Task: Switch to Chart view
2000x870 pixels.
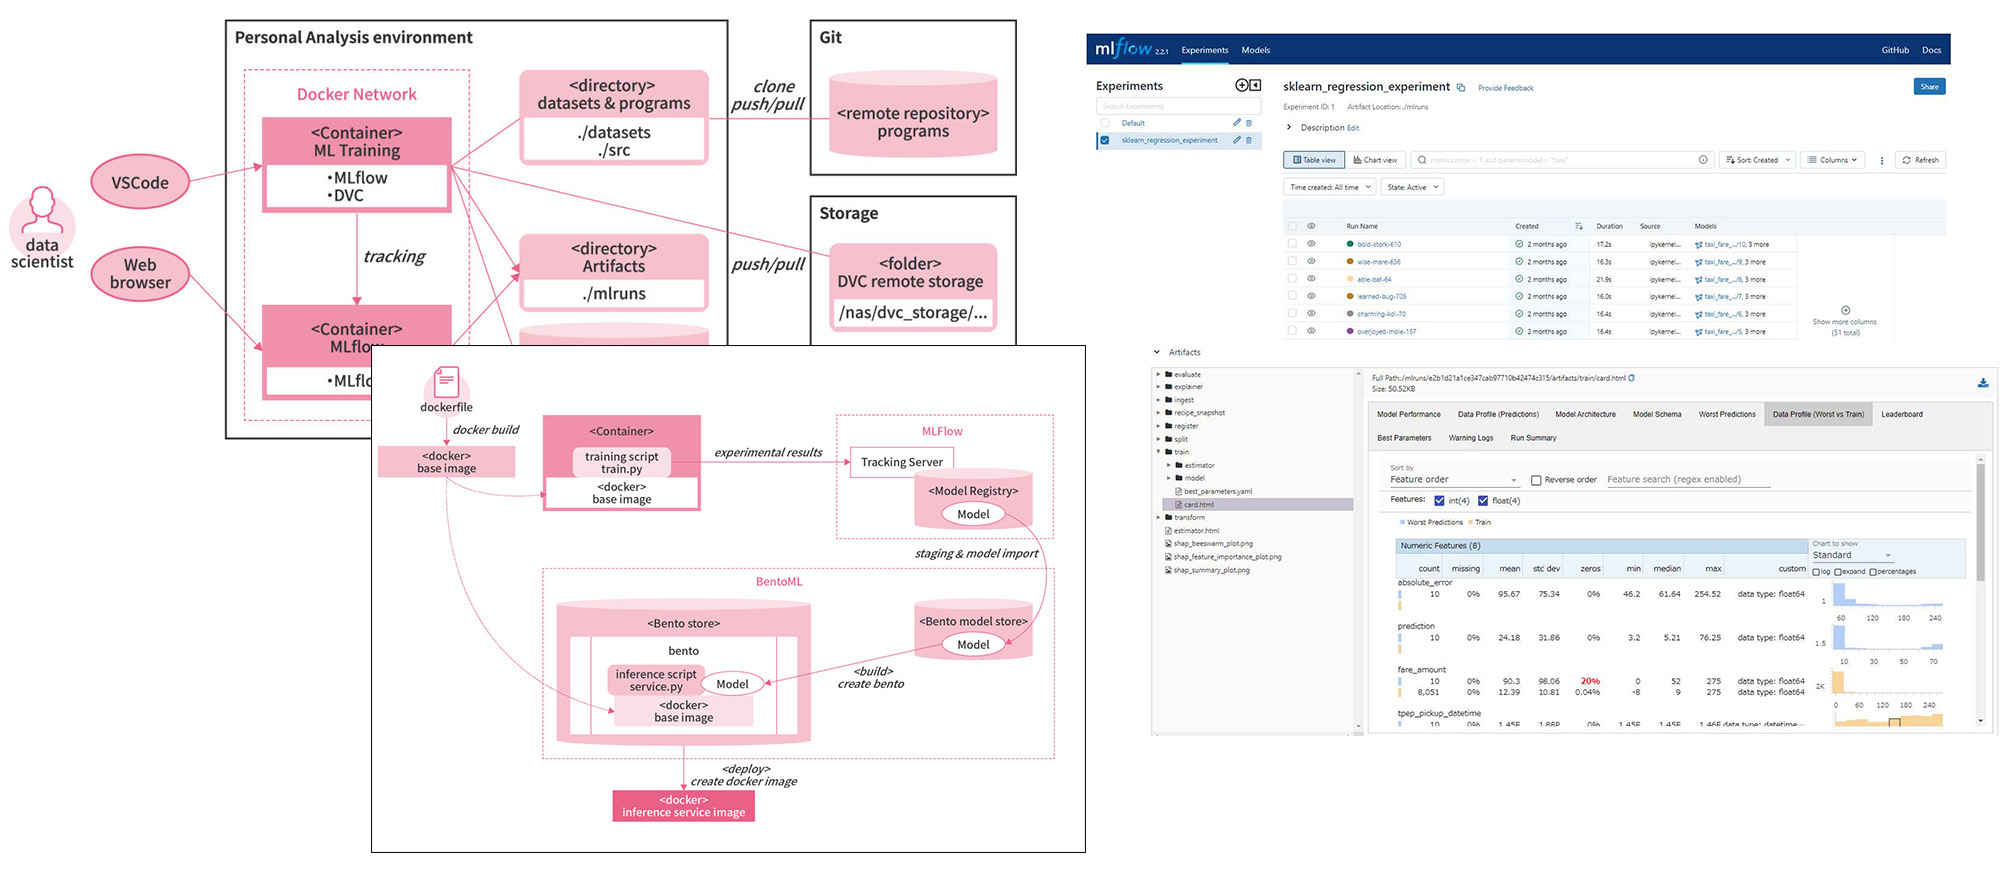Action: tap(1375, 160)
